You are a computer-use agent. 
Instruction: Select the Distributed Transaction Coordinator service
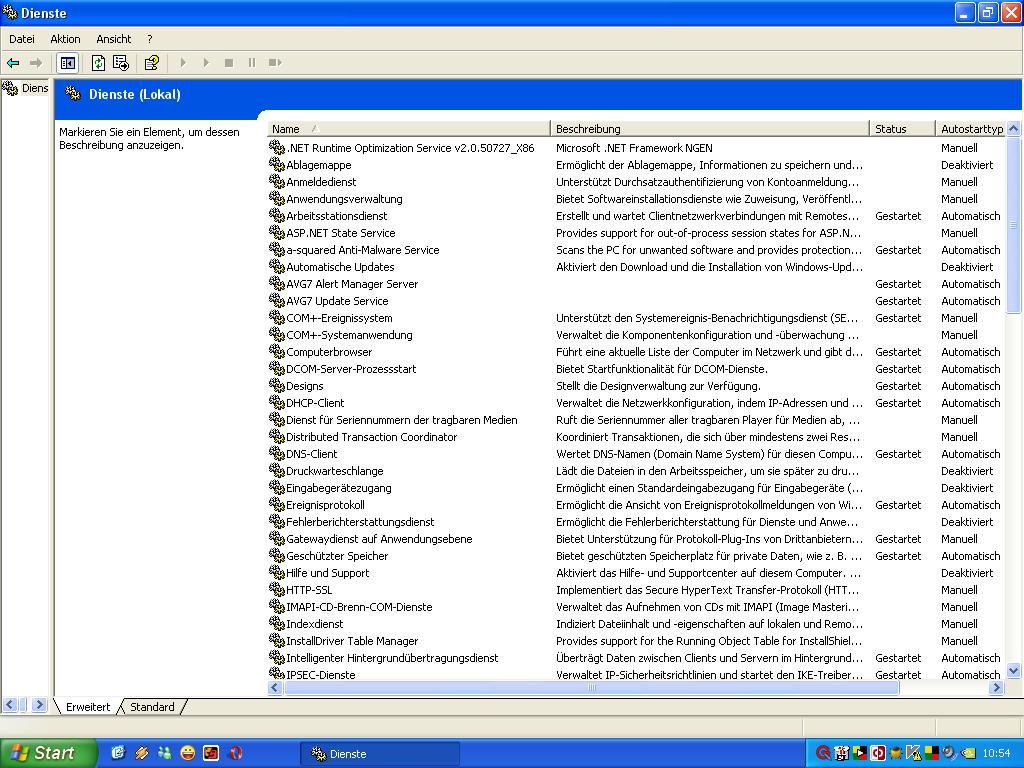tap(372, 436)
